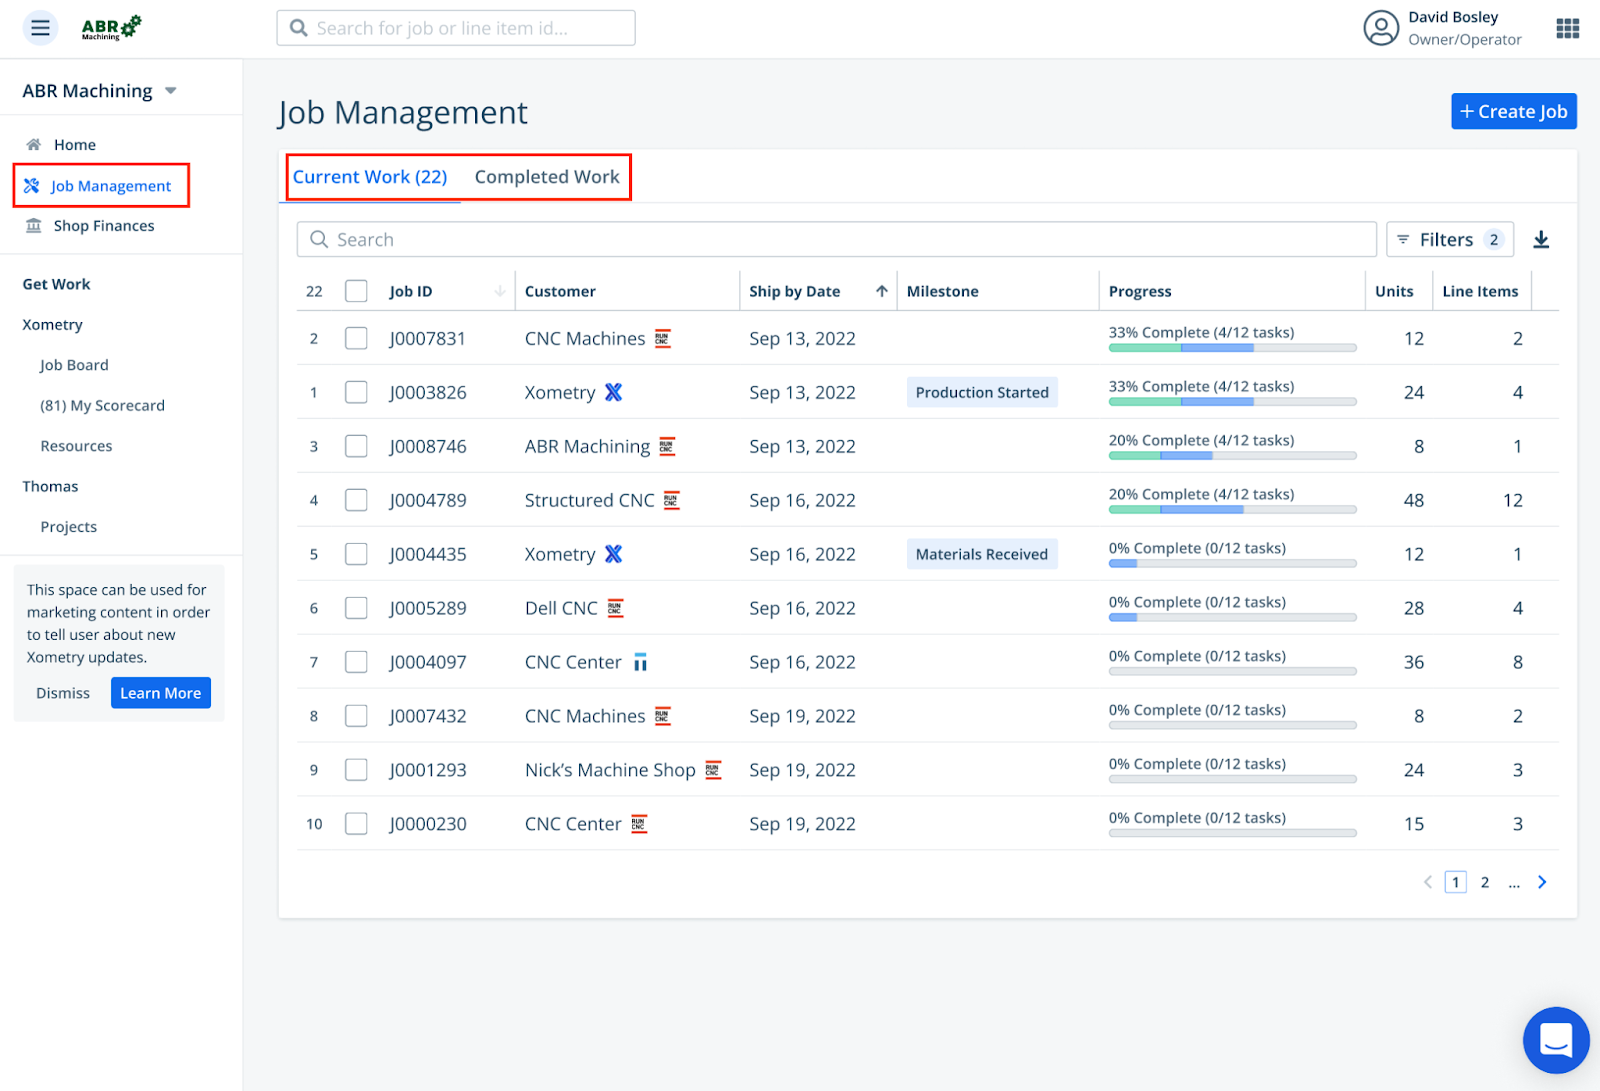This screenshot has height=1091, width=1600.
Task: Select checkbox for job J0004435
Action: click(356, 554)
